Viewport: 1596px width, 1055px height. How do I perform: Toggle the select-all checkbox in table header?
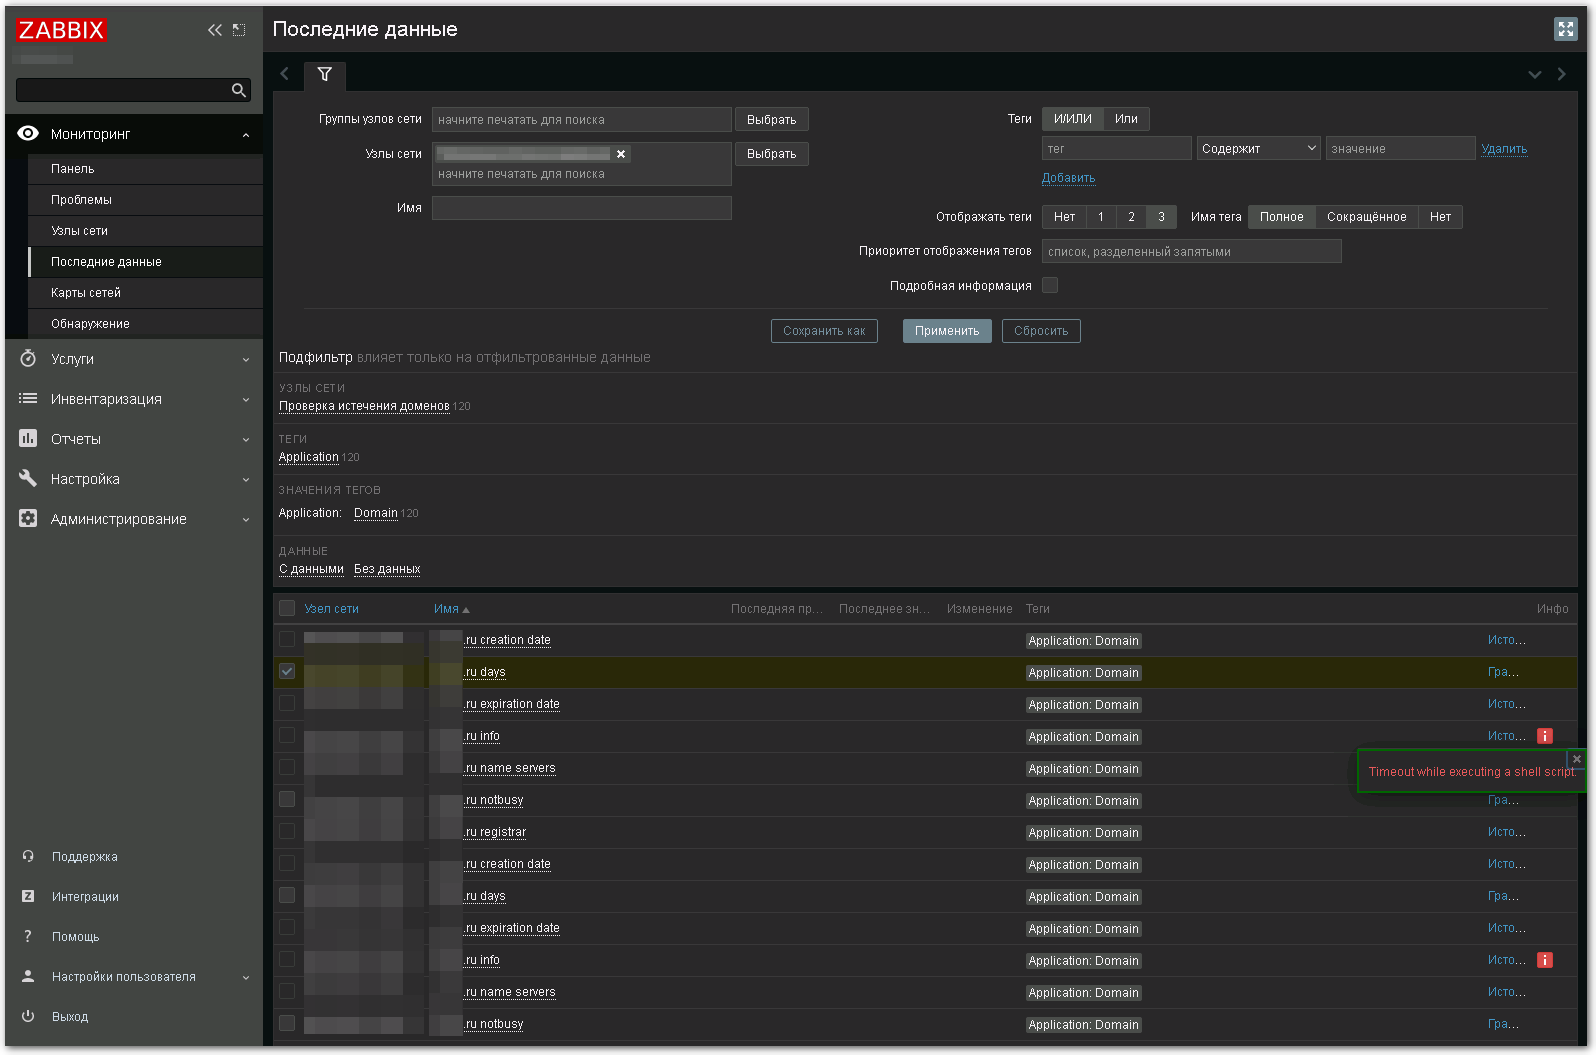point(287,608)
